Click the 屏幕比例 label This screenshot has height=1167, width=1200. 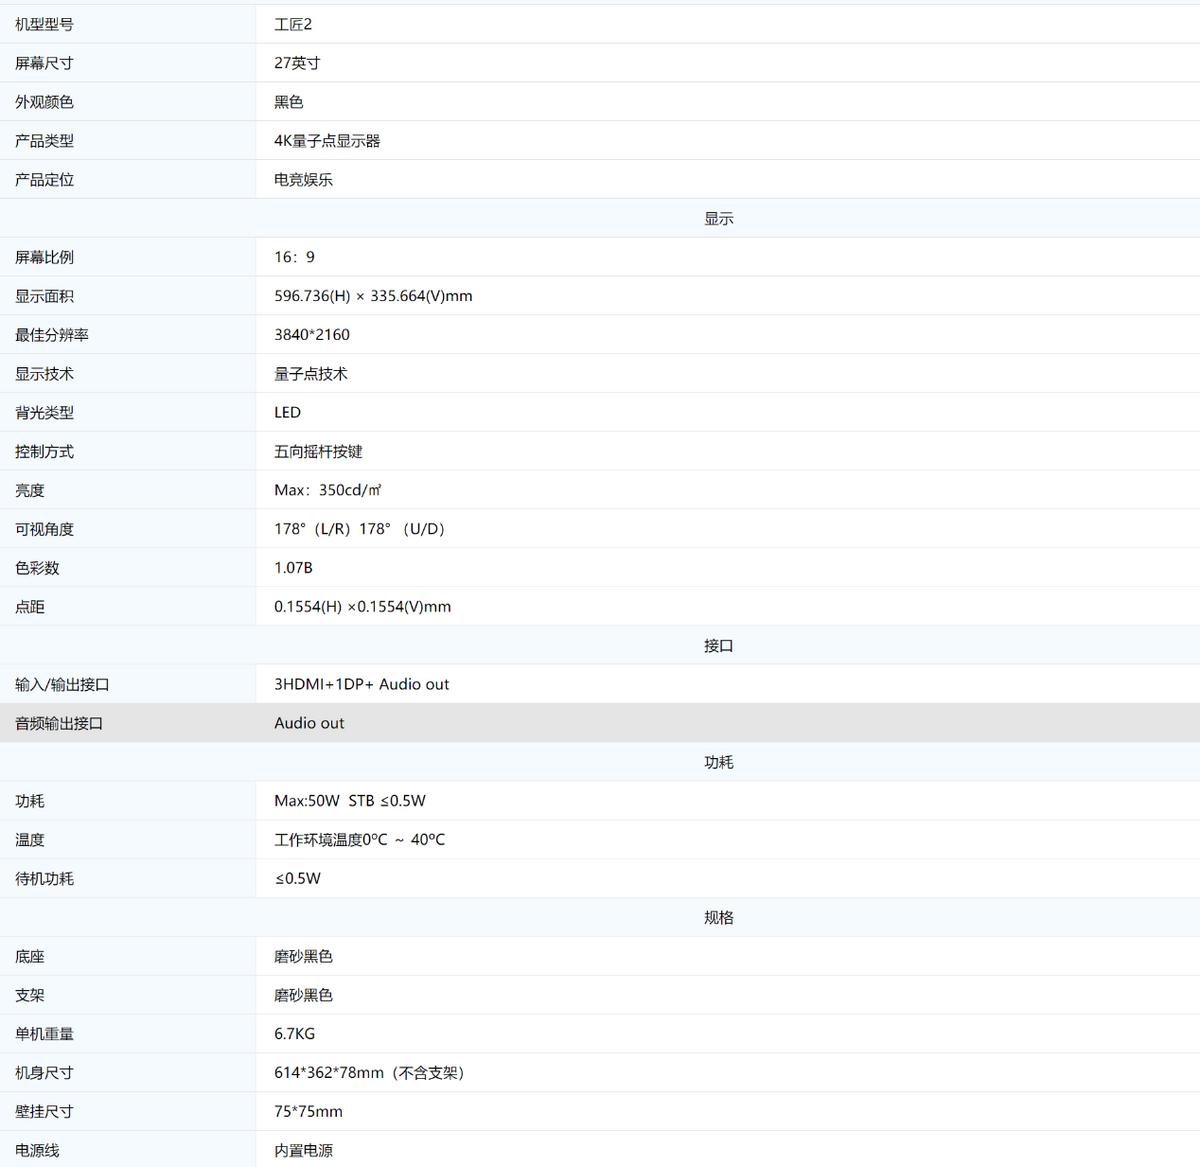click(x=44, y=257)
